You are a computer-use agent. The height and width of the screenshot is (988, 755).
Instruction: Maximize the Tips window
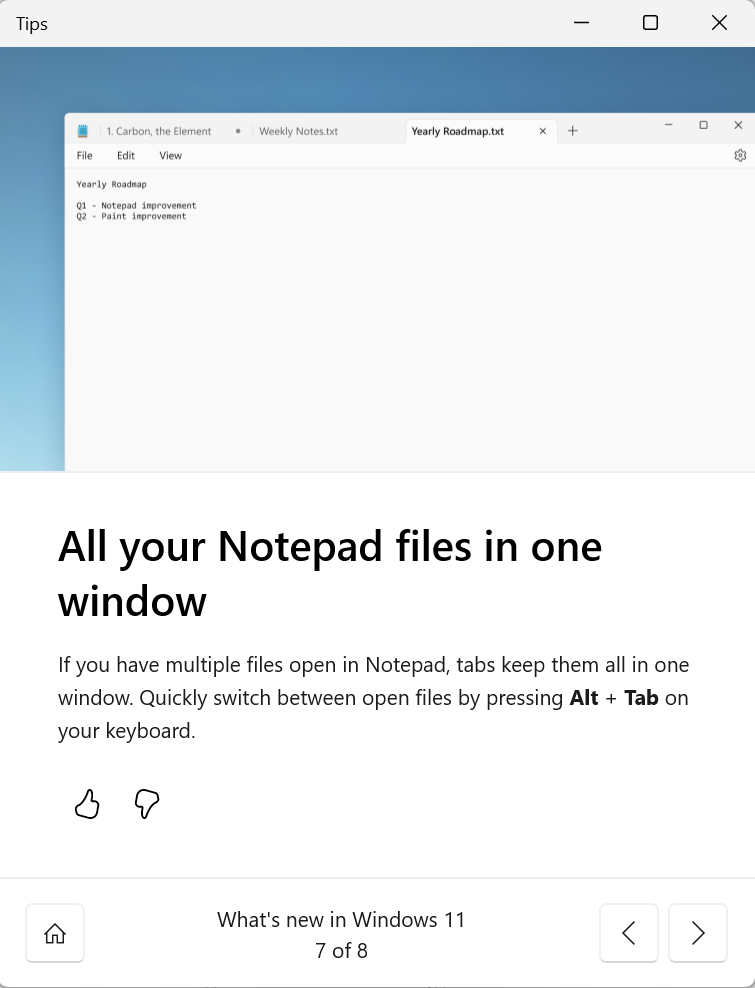click(650, 23)
